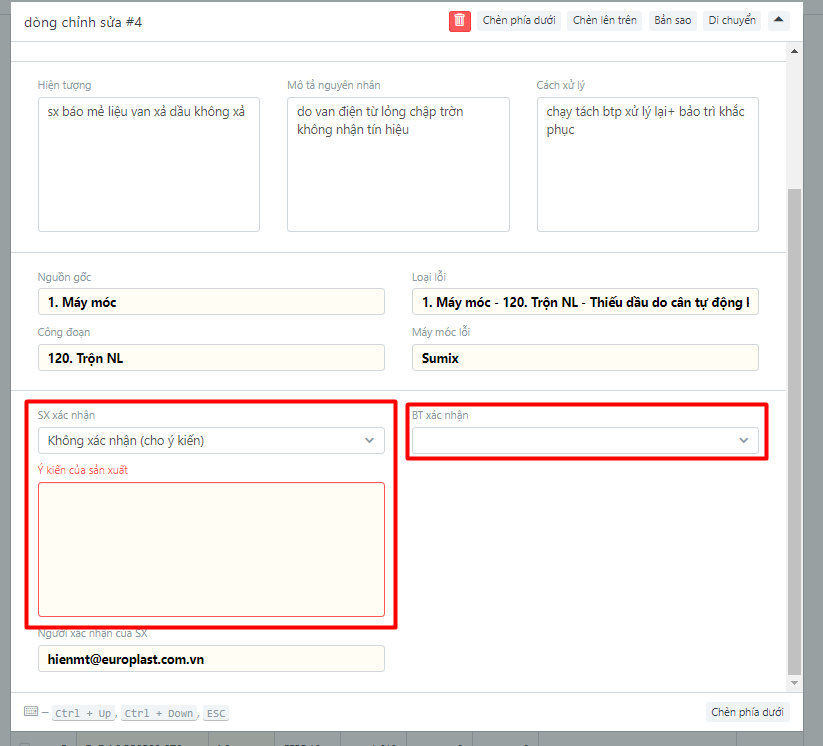Screen dimensions: 823x746
Task: Duplicate the row using Bản sao
Action: [672, 21]
